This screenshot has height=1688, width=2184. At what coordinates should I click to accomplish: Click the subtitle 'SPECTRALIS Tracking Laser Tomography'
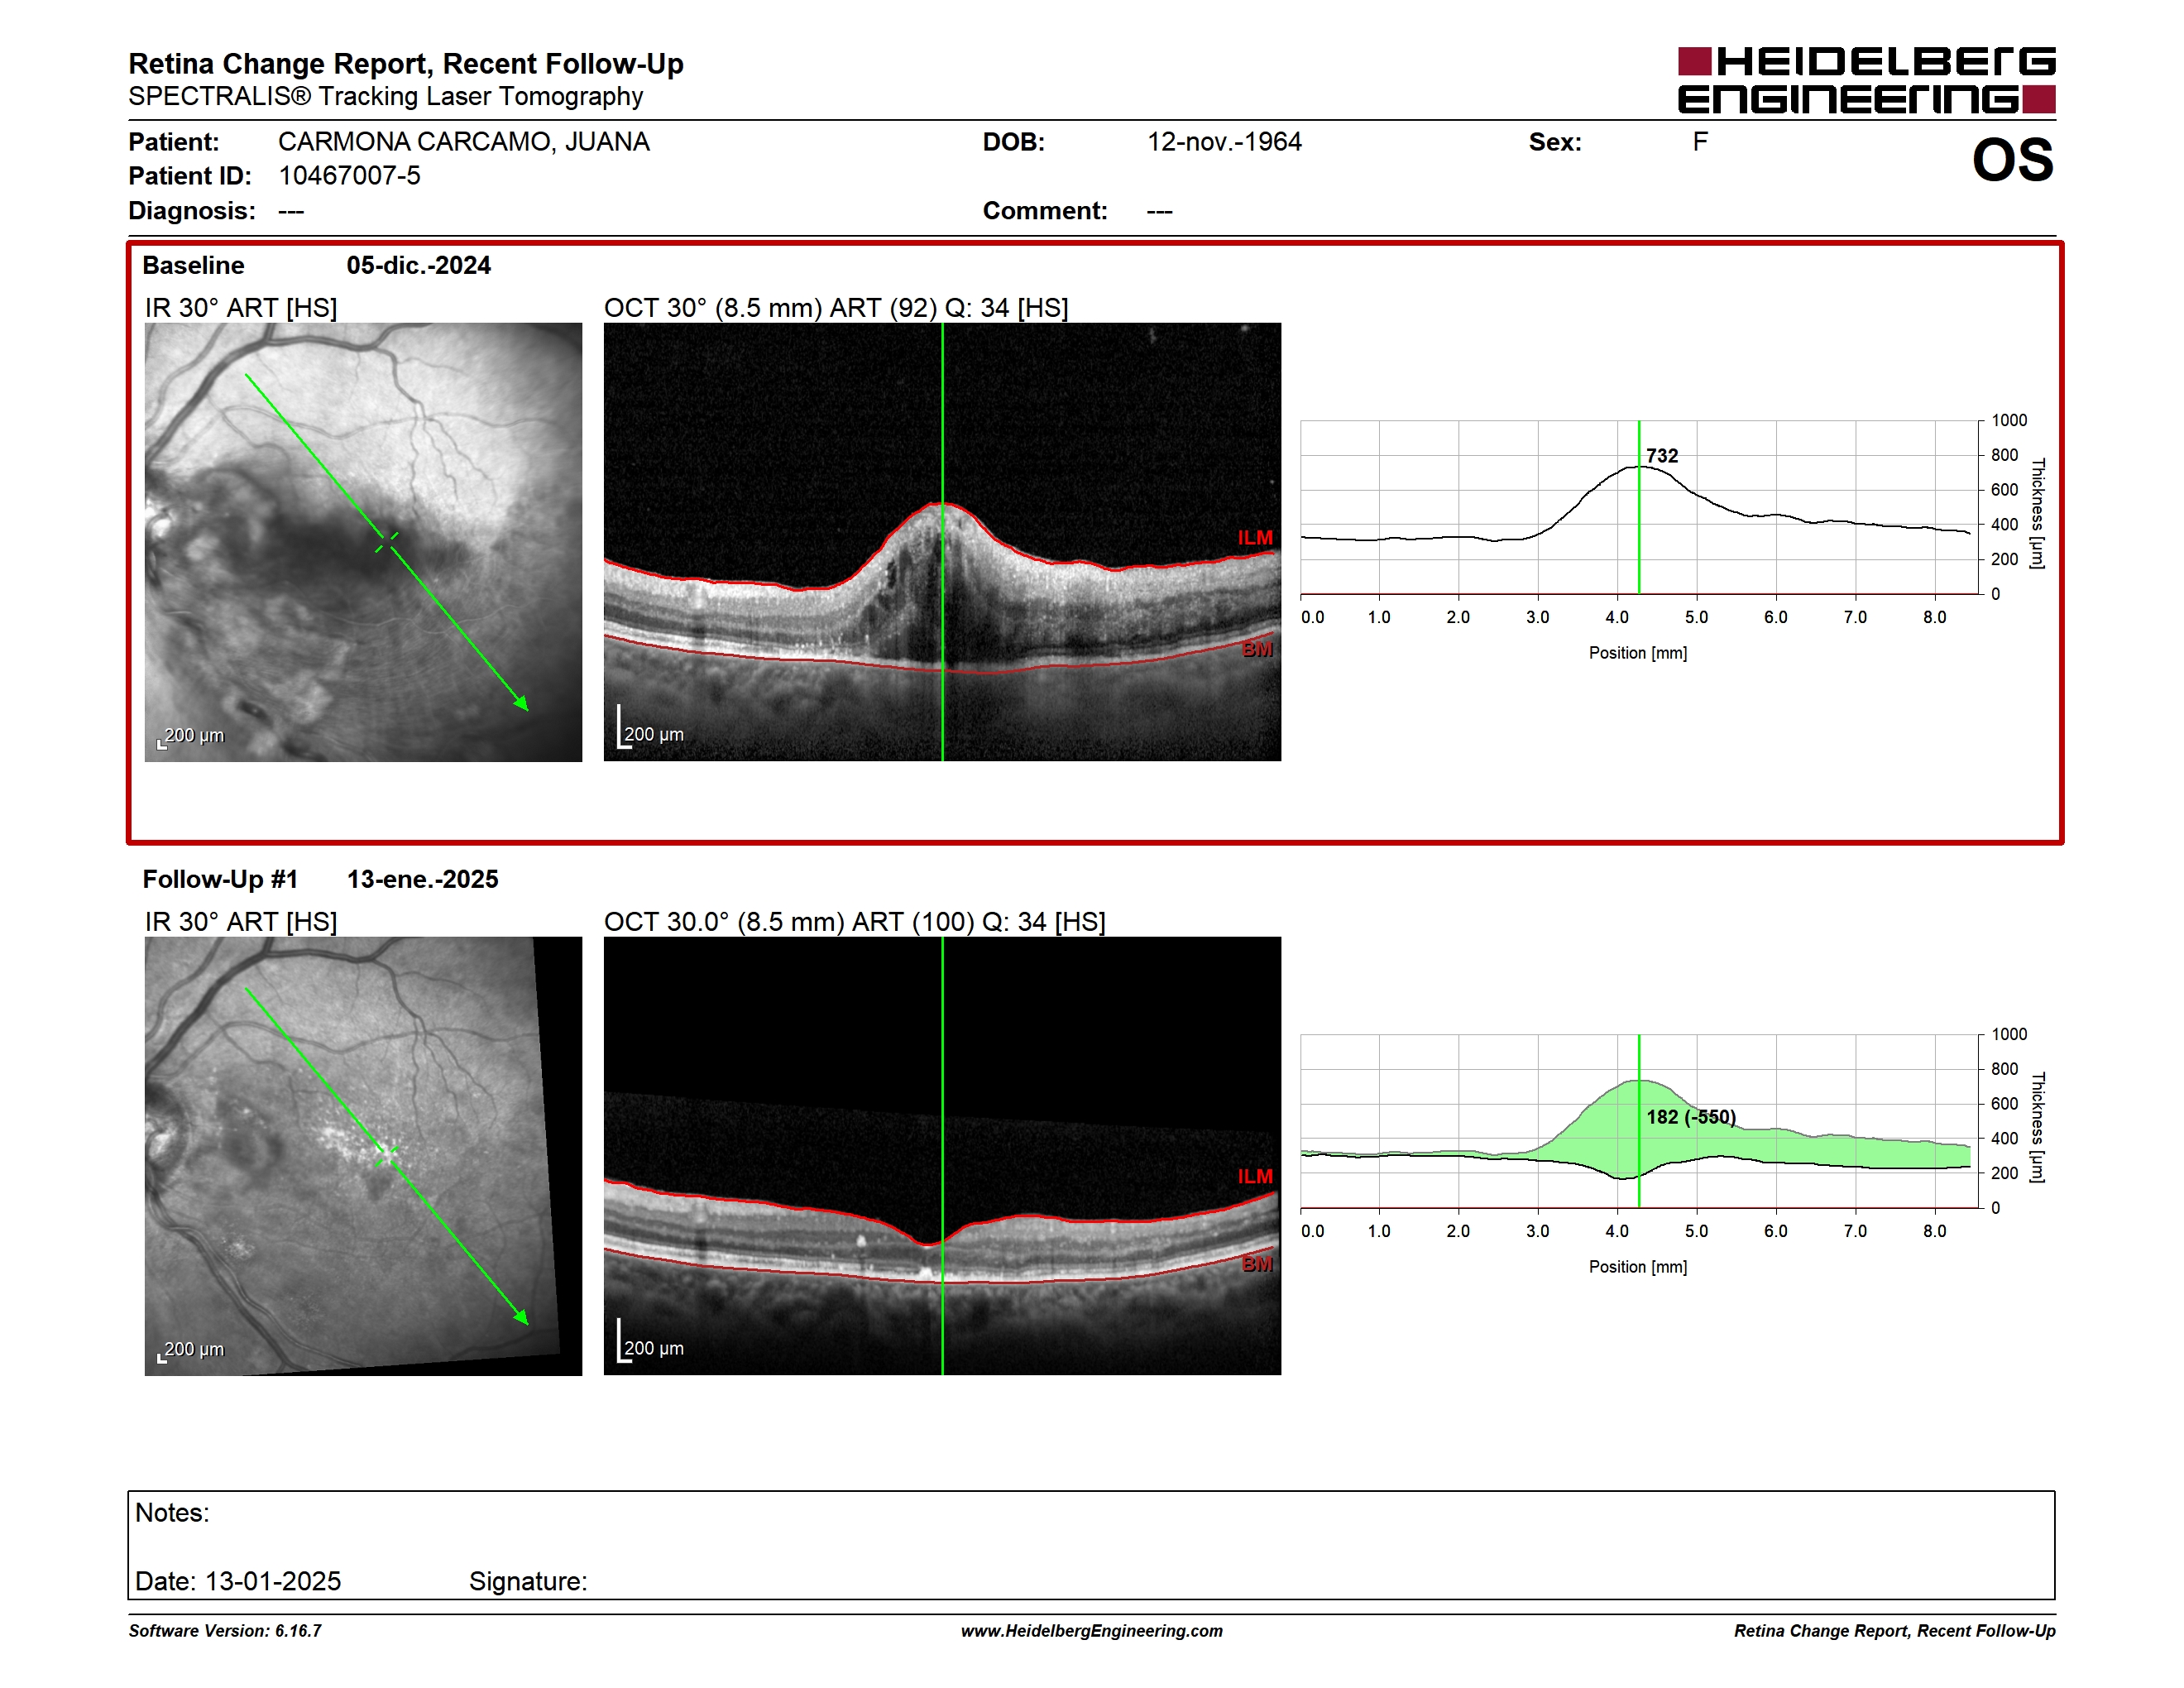tap(385, 97)
